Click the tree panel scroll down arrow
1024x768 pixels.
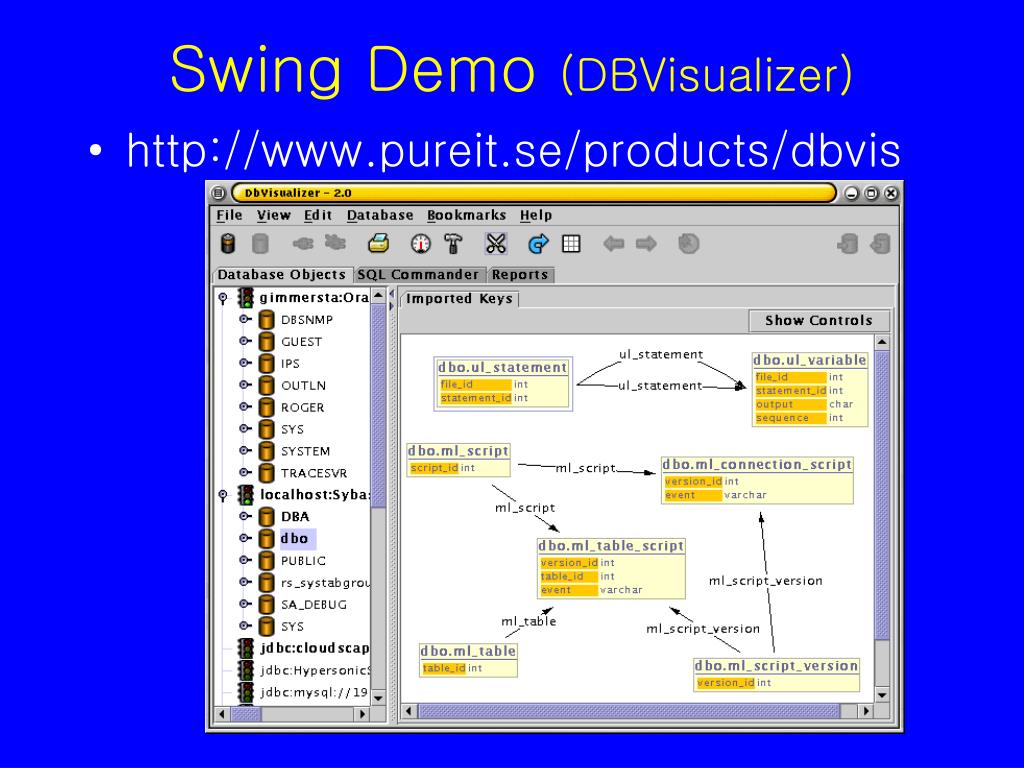378,698
